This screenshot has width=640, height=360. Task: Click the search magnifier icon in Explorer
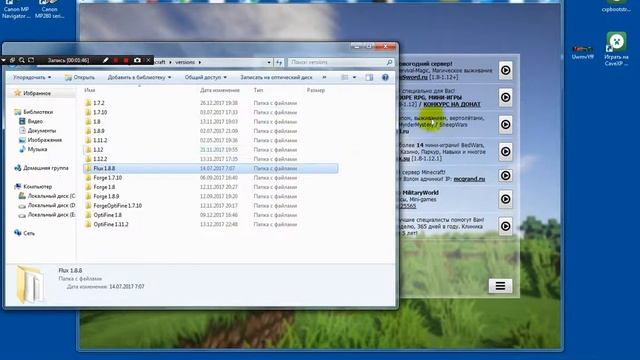pyautogui.click(x=389, y=62)
